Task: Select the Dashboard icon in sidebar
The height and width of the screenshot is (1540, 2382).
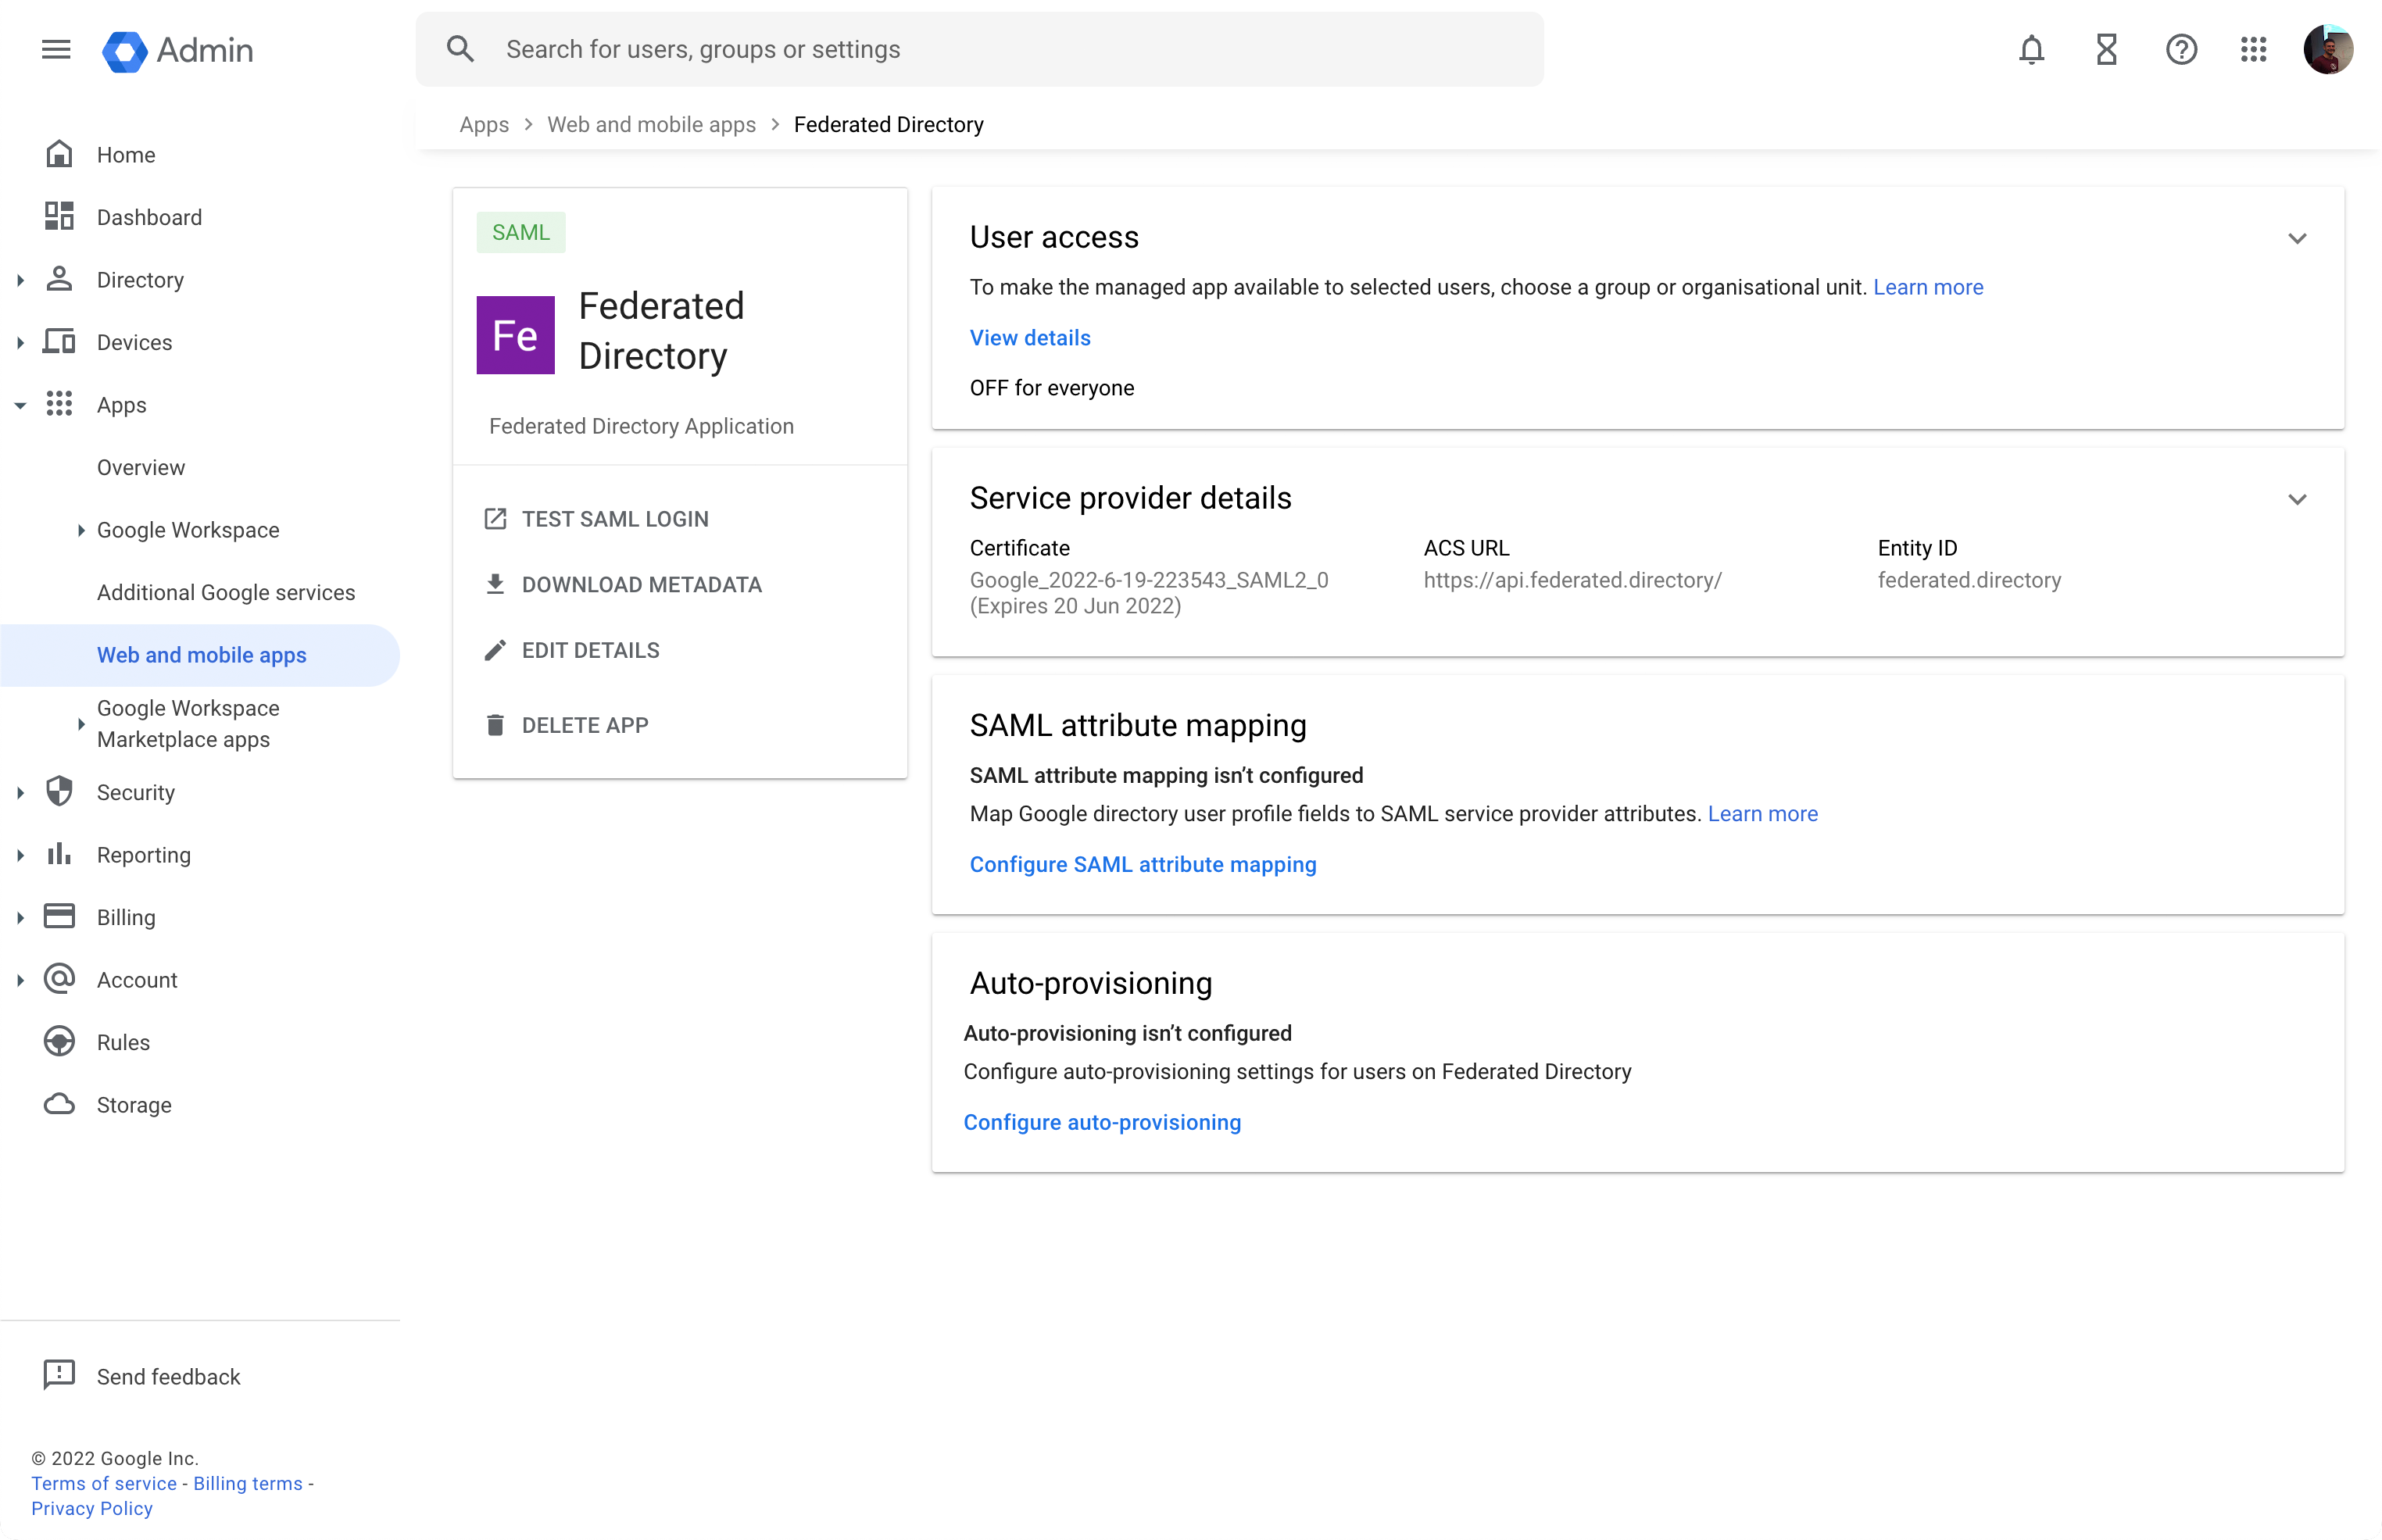Action: pyautogui.click(x=60, y=216)
